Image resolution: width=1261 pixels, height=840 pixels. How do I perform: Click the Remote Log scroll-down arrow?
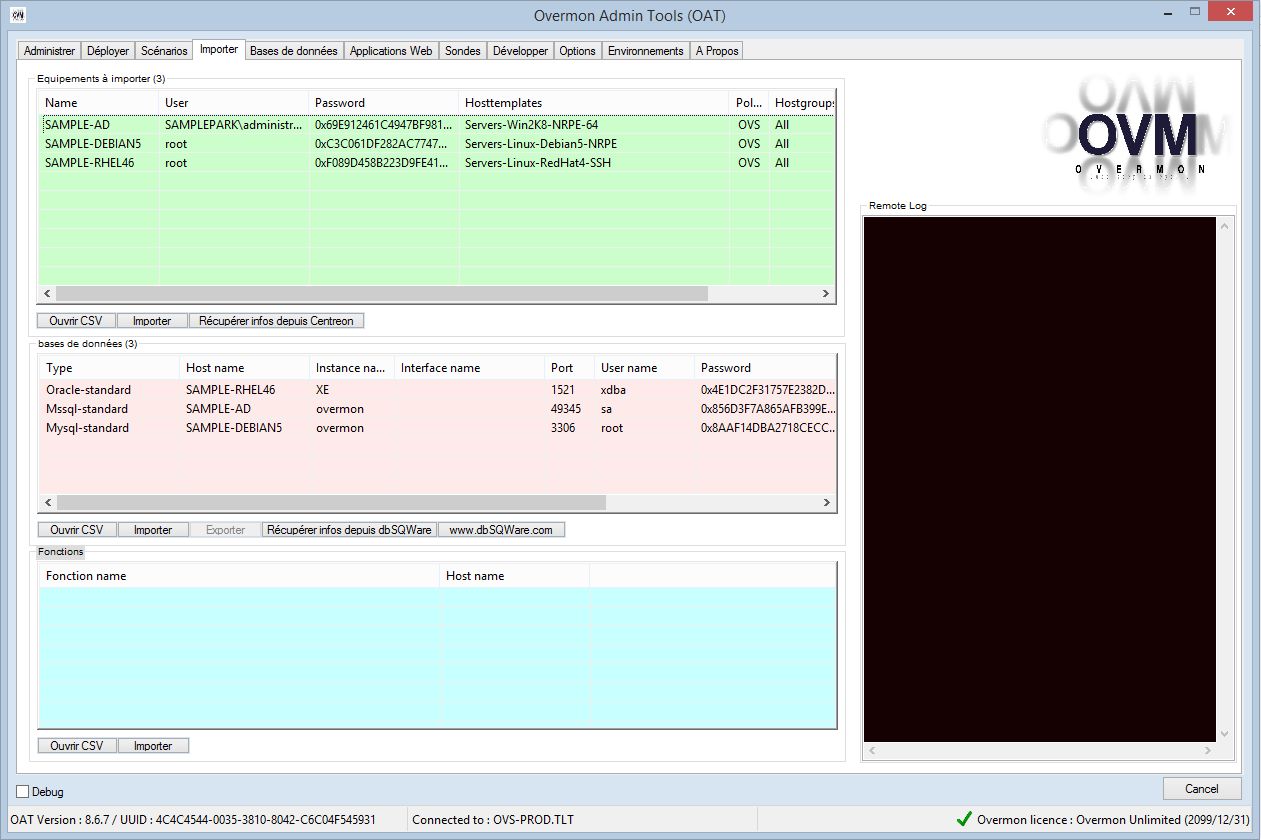click(x=1224, y=734)
